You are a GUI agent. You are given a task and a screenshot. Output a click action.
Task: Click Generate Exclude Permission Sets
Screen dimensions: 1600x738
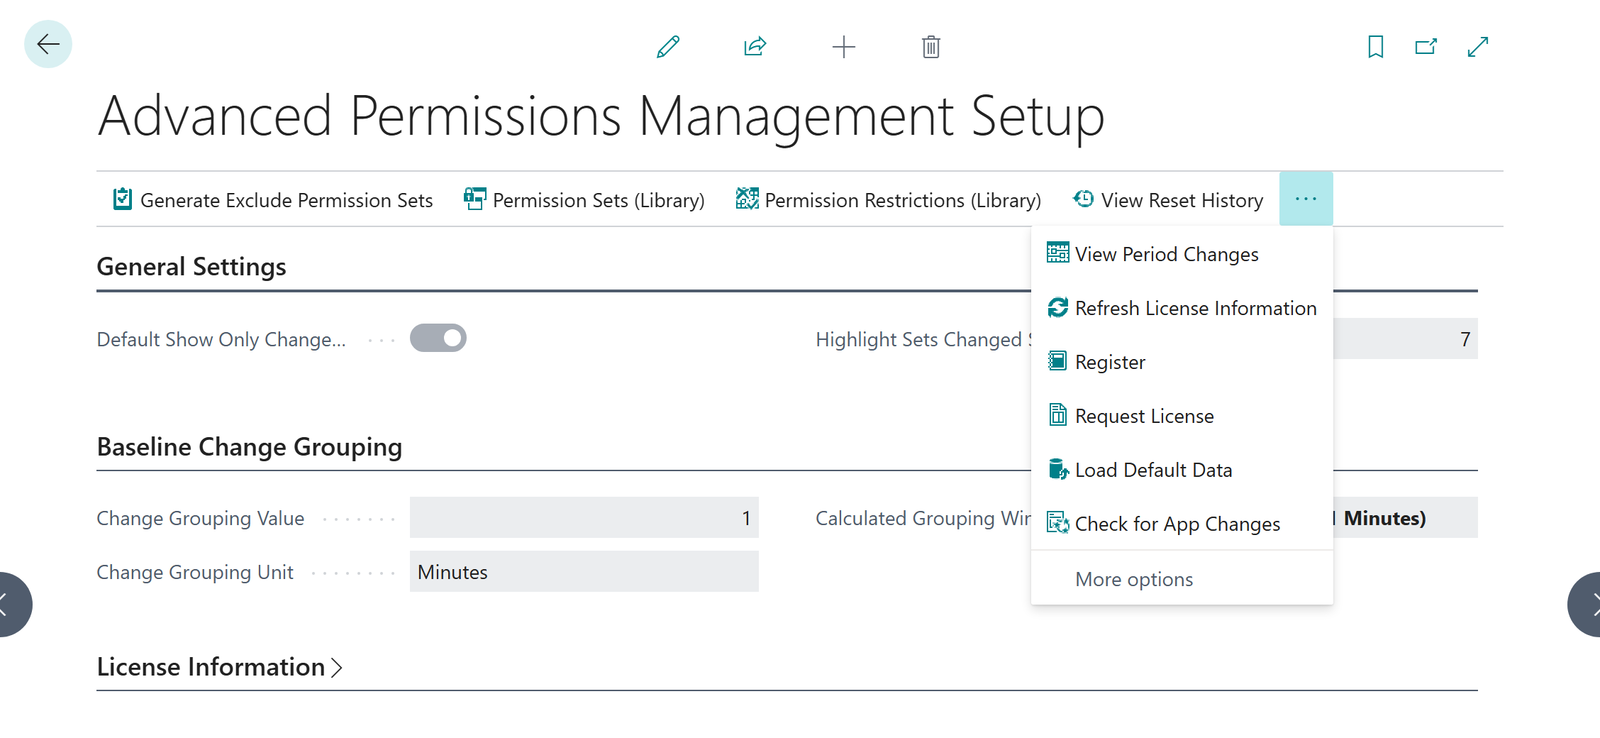pos(273,200)
